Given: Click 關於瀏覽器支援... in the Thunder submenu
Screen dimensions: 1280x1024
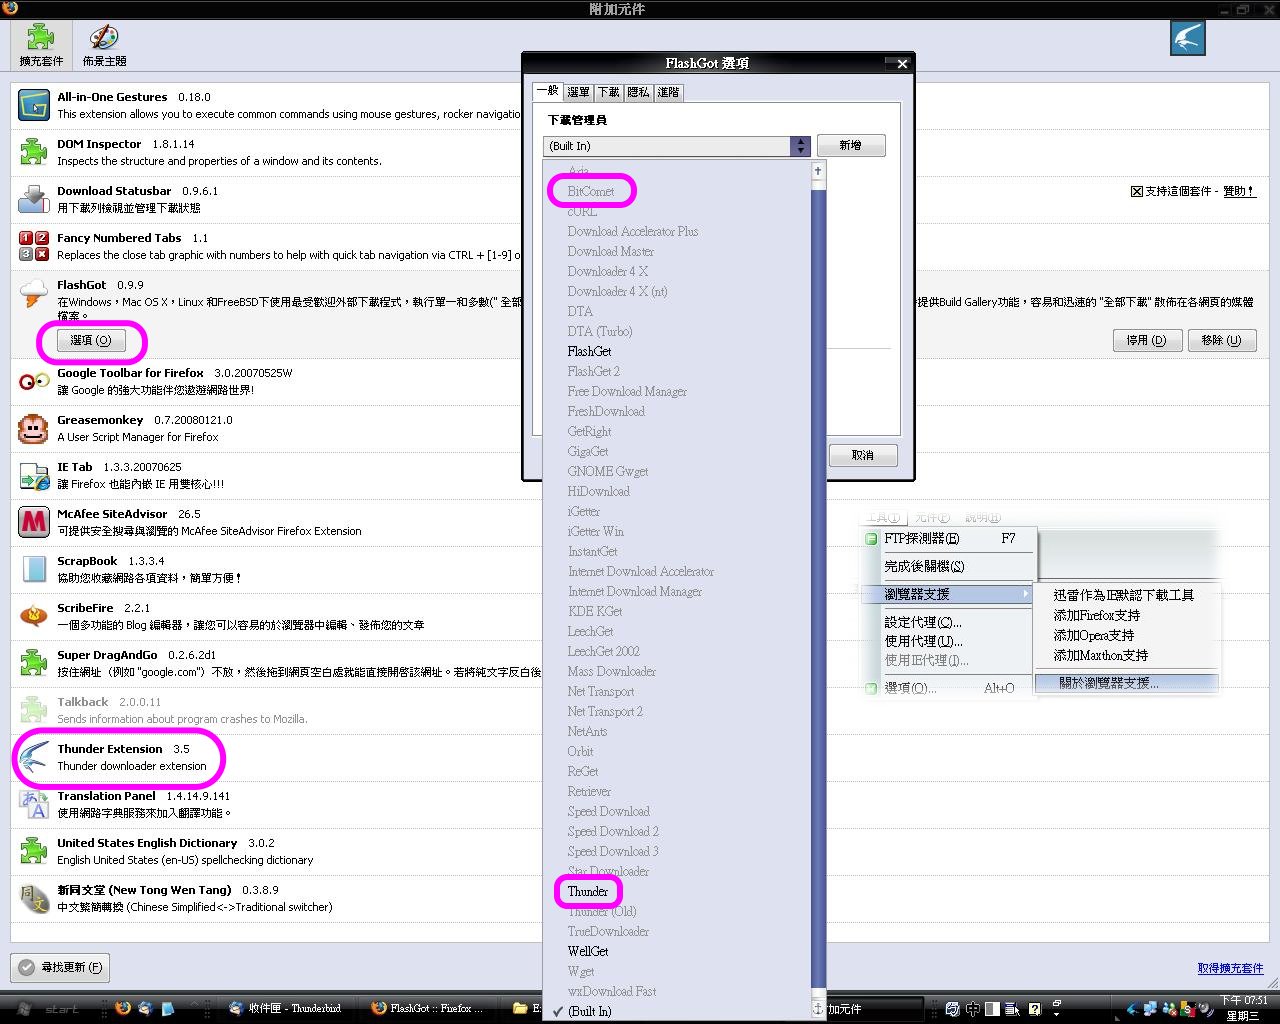Looking at the screenshot, I should (x=1109, y=683).
